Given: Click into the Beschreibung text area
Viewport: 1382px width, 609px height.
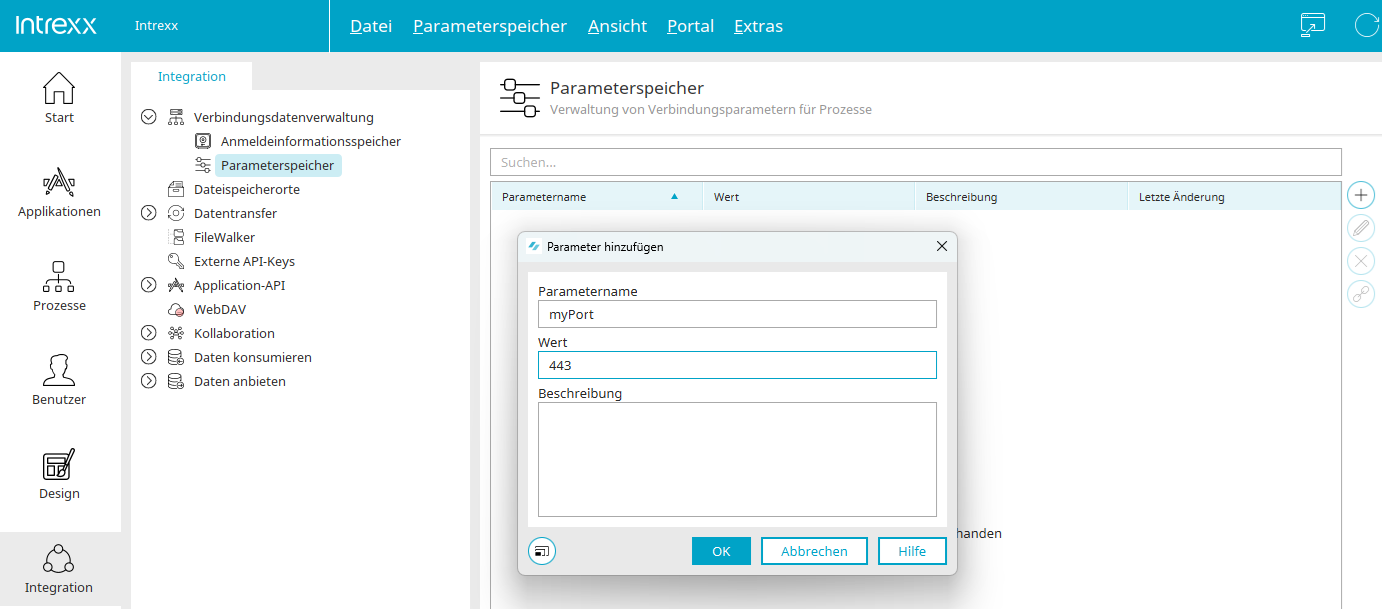Looking at the screenshot, I should click(x=737, y=459).
